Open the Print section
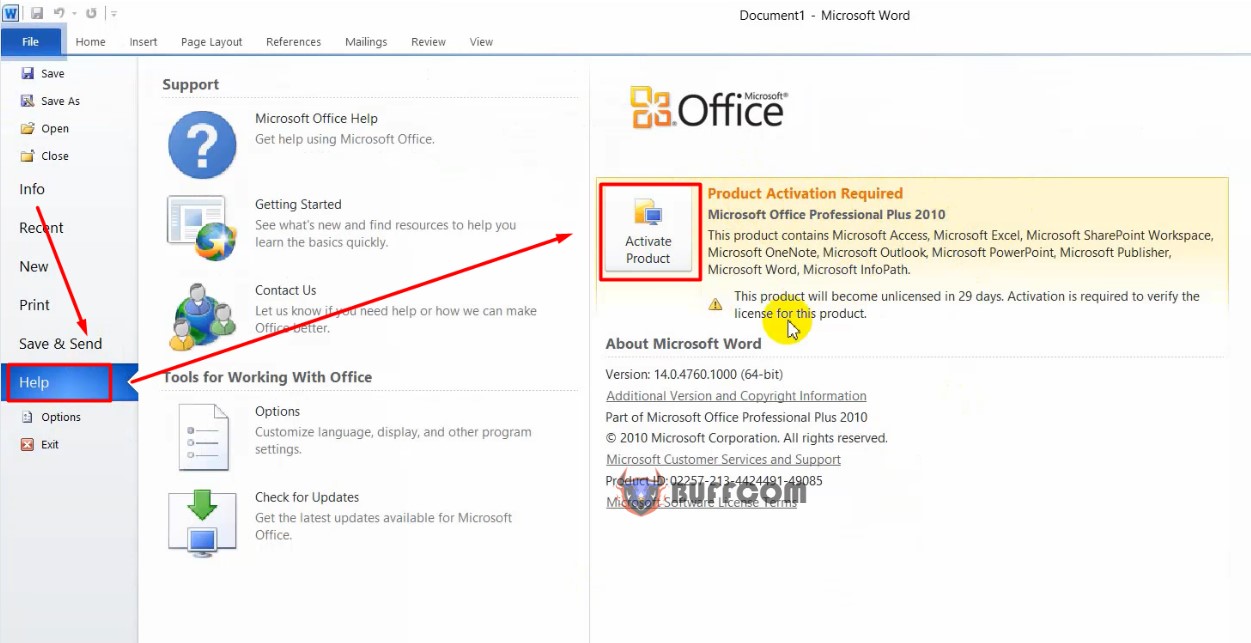This screenshot has width=1251, height=643. click(x=35, y=305)
